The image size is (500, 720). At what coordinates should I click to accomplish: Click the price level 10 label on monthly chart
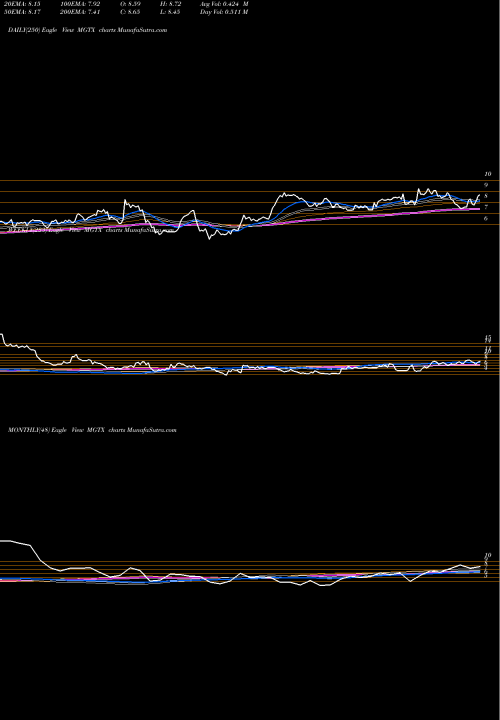click(488, 555)
